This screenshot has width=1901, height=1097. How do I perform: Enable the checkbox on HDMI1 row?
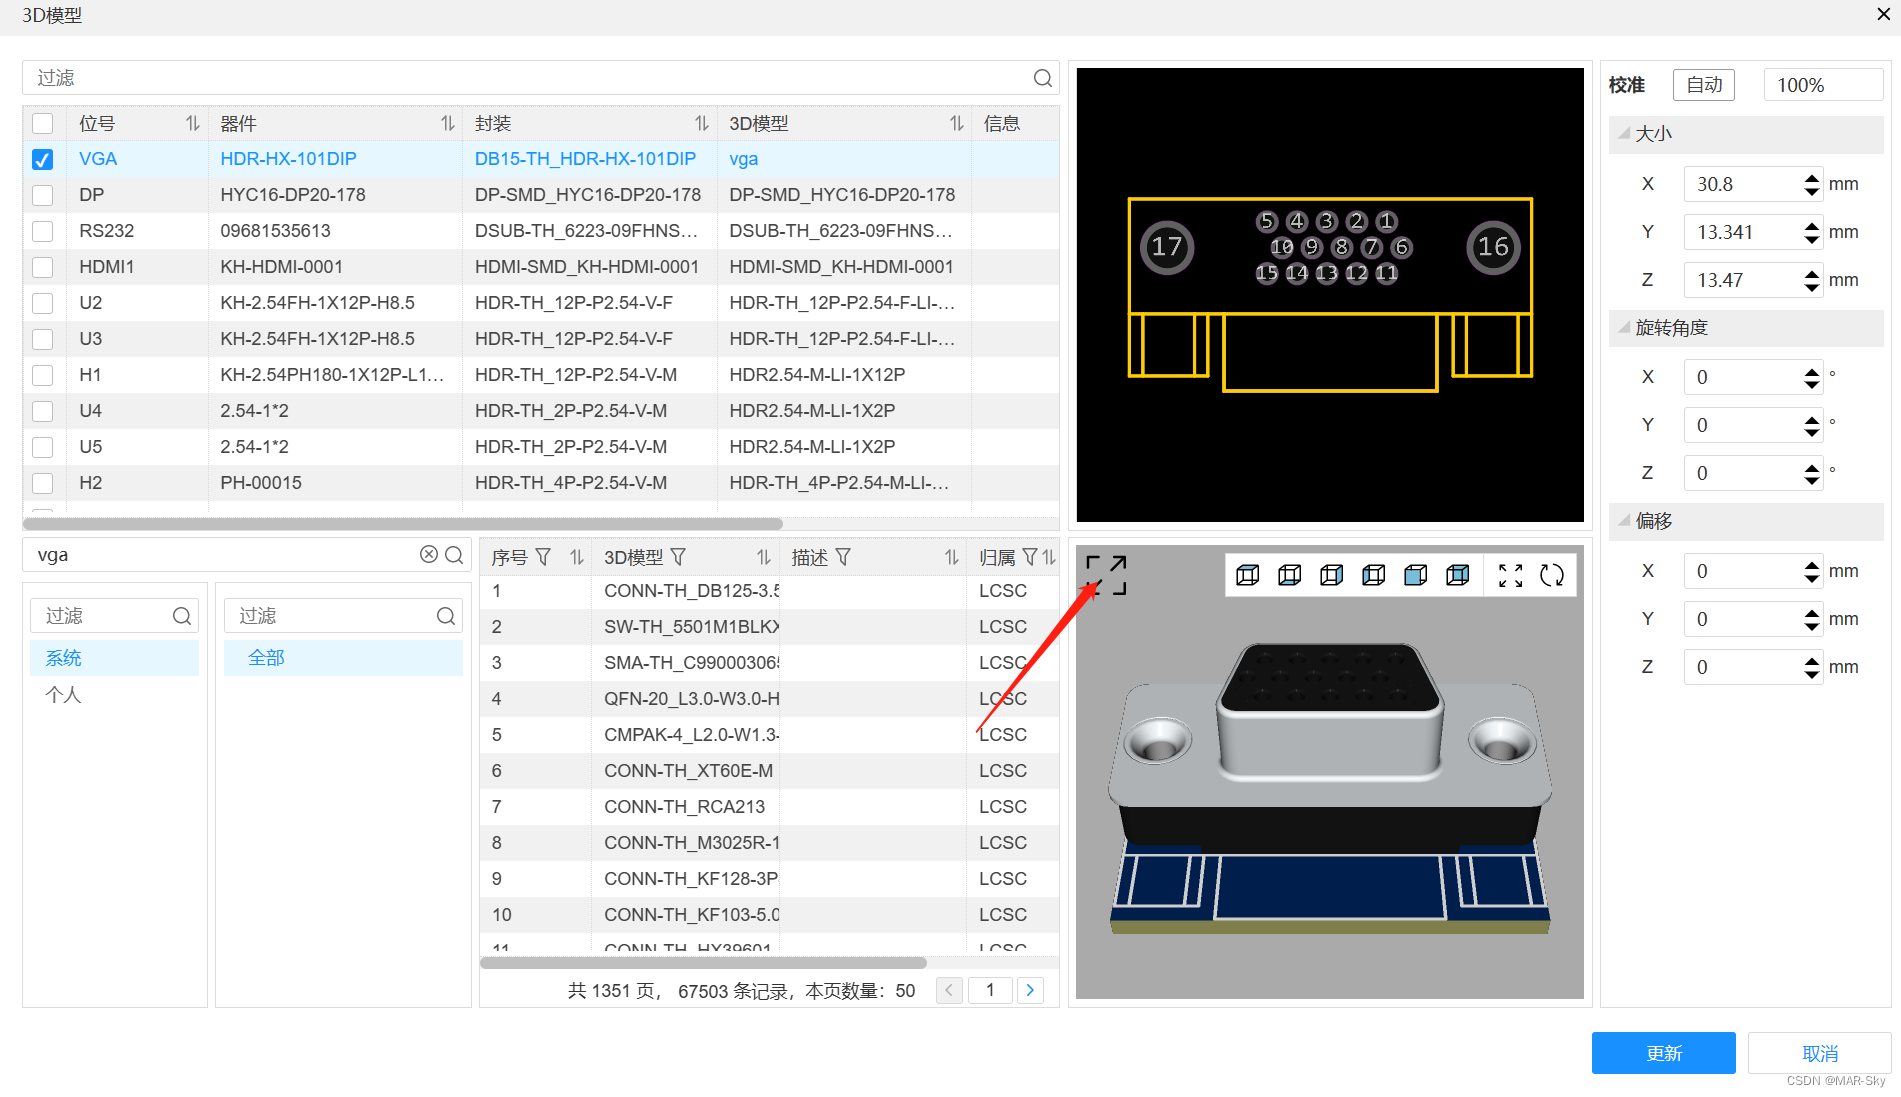click(42, 267)
